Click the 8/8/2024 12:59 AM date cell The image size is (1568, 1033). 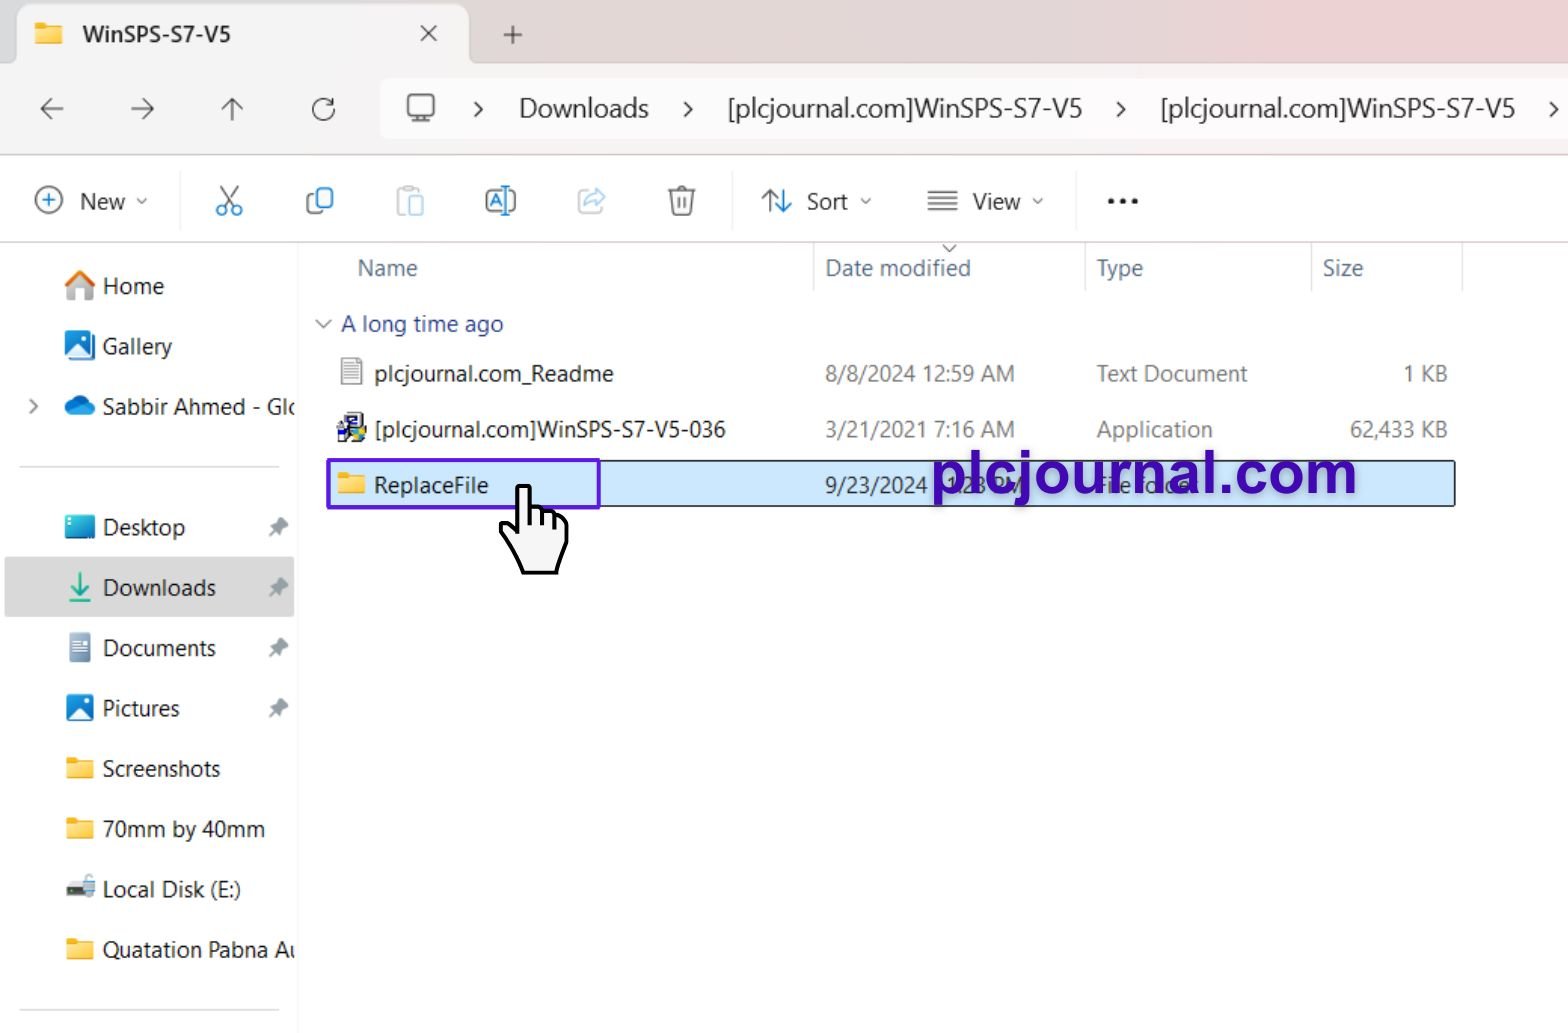click(x=919, y=374)
